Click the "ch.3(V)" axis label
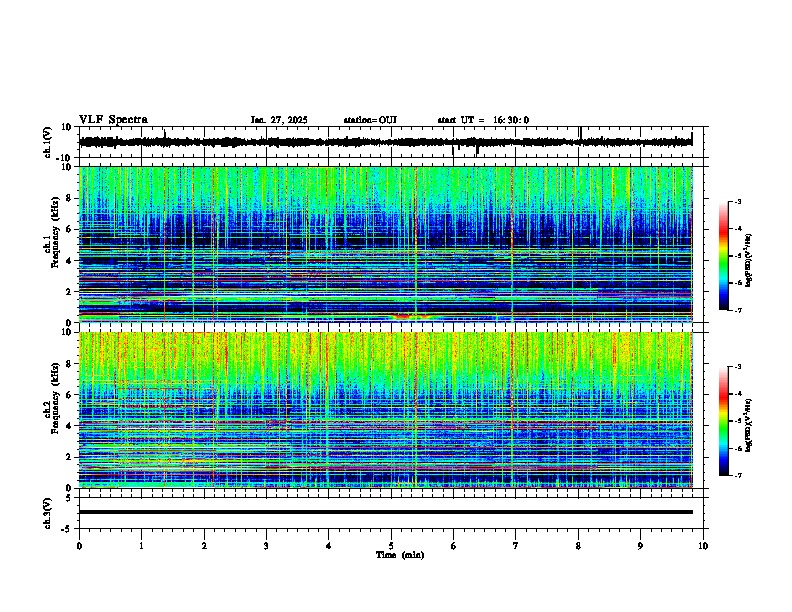Screen dimensions: 792x612 click(48, 513)
